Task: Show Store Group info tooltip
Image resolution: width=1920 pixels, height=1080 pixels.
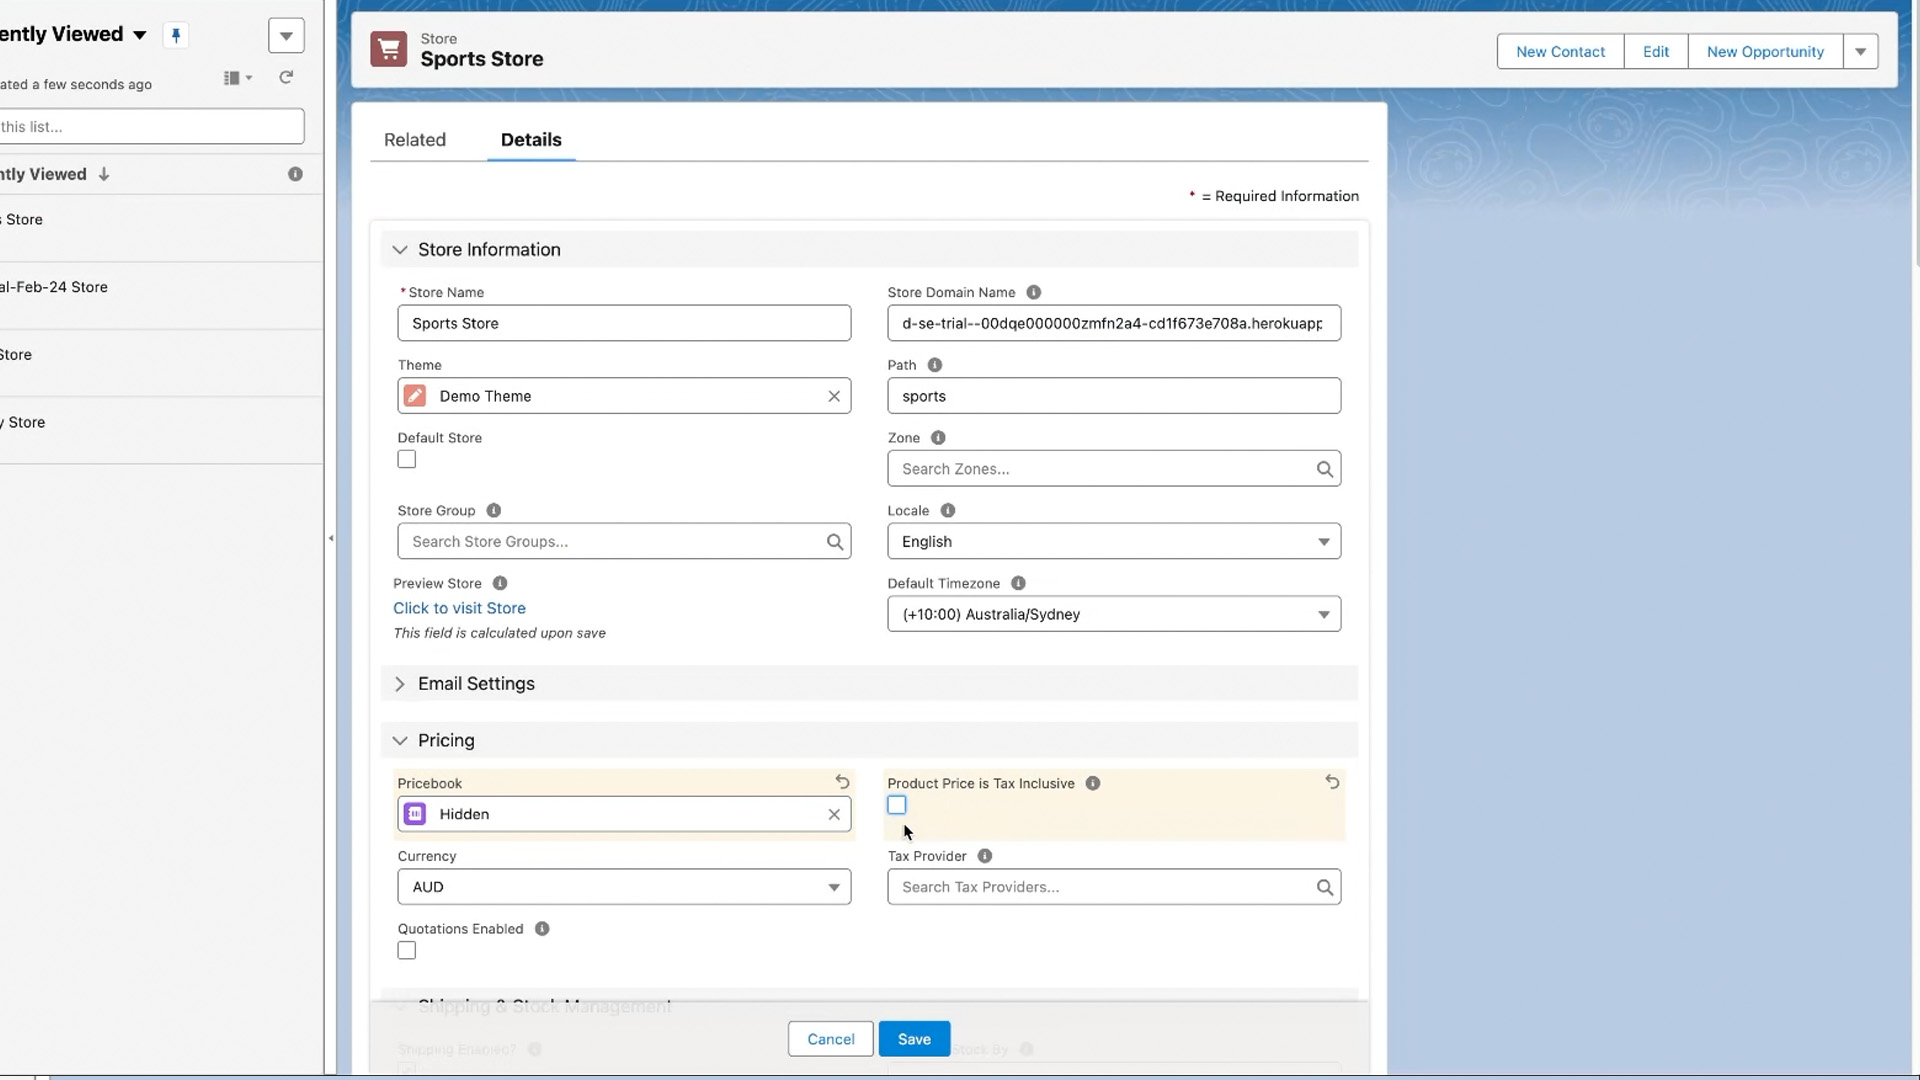Action: [x=493, y=510]
